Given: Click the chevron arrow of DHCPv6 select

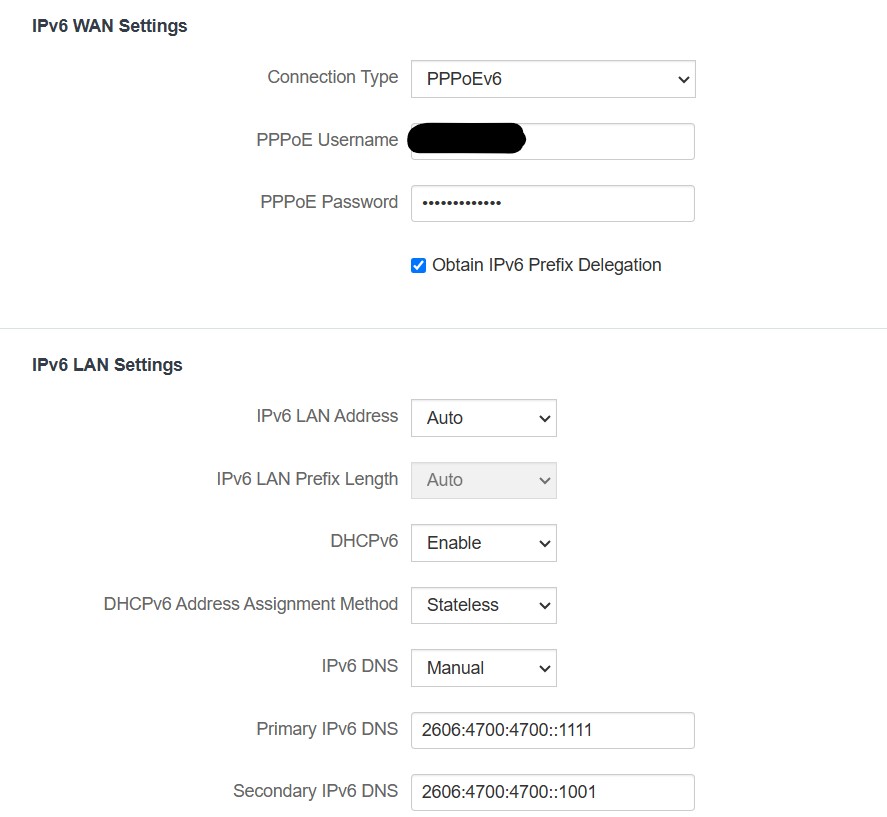Looking at the screenshot, I should pos(545,544).
